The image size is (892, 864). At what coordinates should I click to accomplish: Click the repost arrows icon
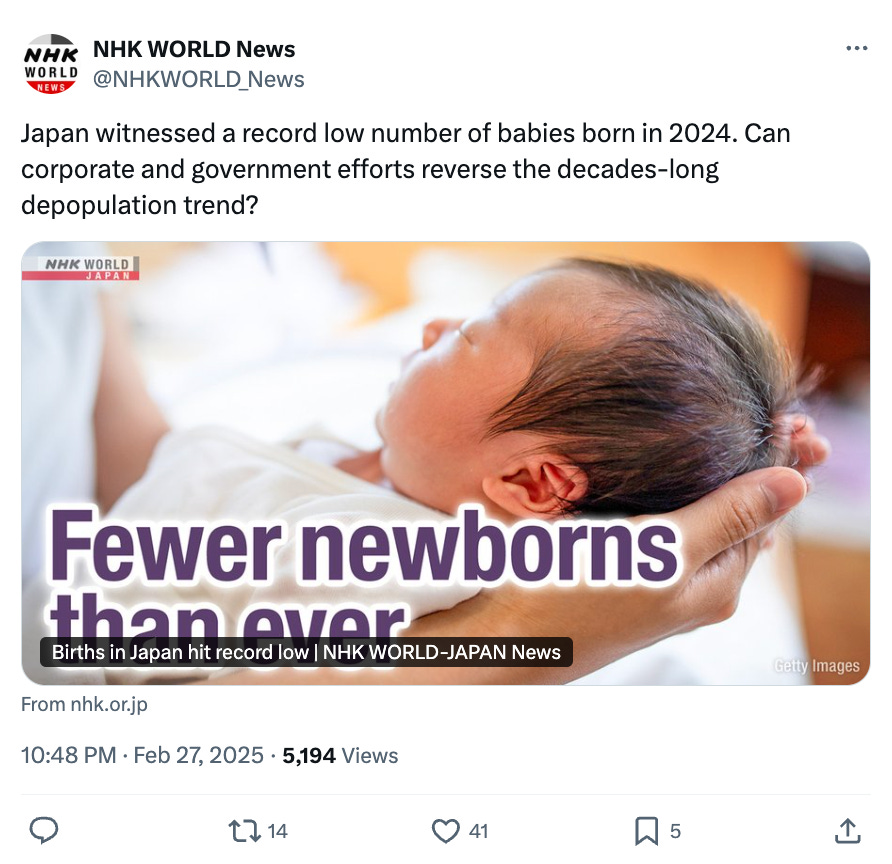click(244, 831)
